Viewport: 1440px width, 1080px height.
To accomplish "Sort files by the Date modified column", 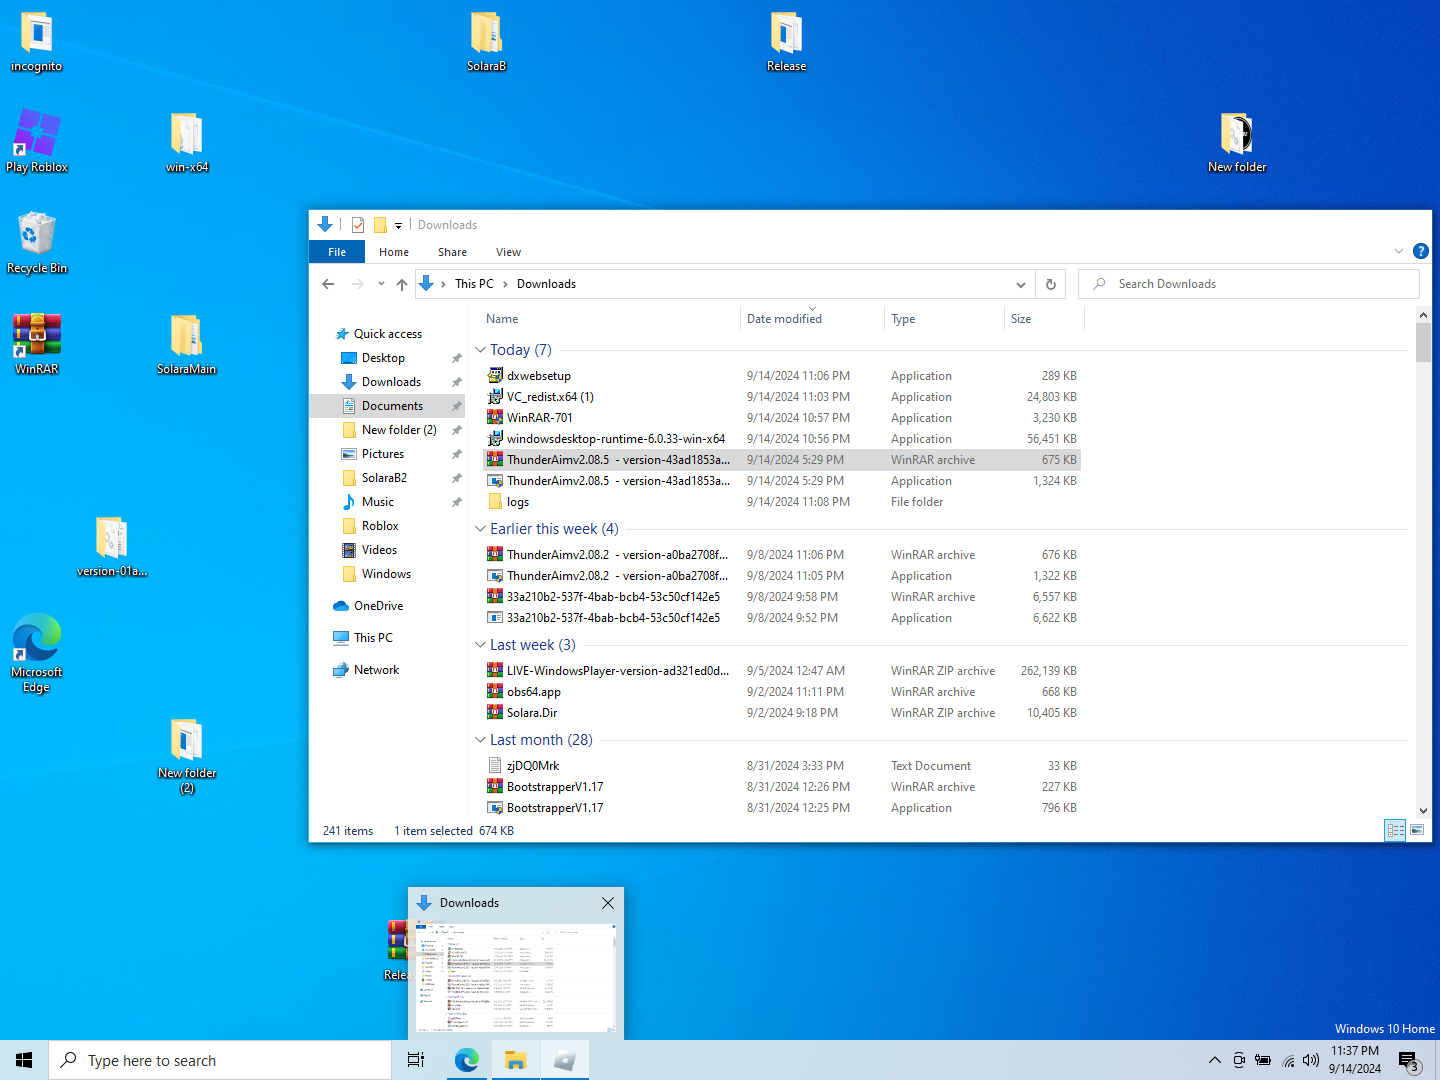I will 784,319.
